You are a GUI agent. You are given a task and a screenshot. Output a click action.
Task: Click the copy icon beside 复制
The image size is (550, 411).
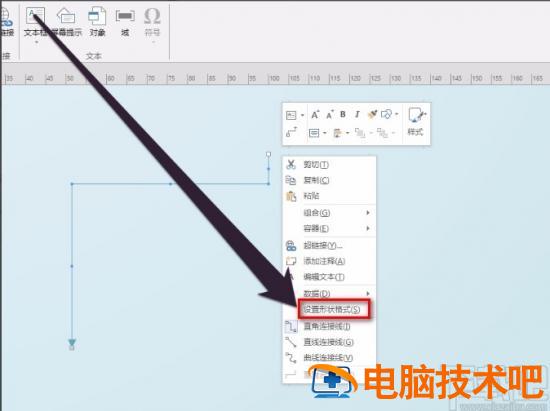[x=291, y=180]
